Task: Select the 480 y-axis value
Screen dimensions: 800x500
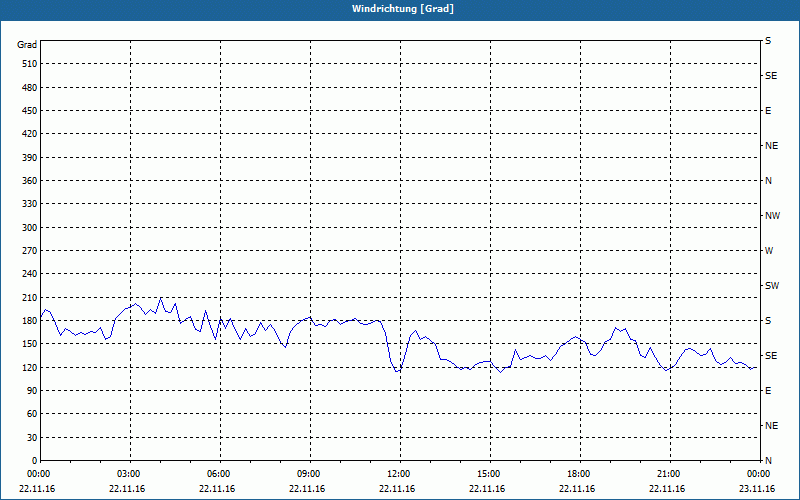Action: (x=30, y=88)
